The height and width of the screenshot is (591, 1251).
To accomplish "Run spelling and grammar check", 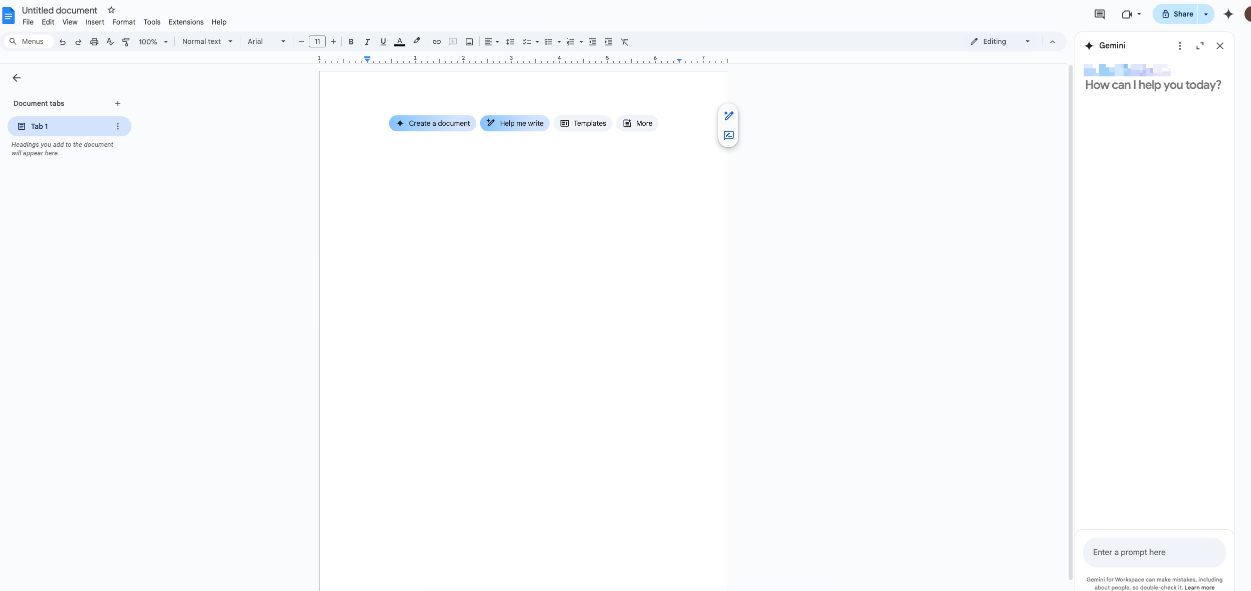I will coord(110,42).
